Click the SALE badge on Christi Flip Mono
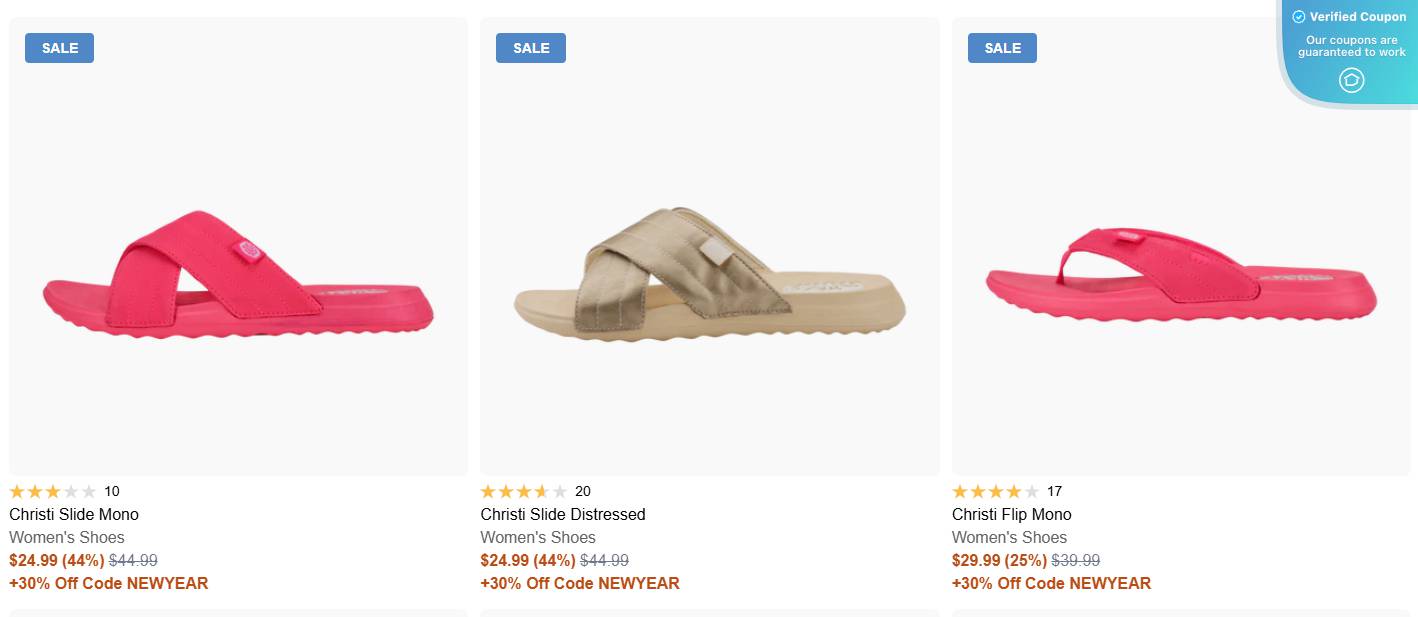The image size is (1418, 617). 1001,47
